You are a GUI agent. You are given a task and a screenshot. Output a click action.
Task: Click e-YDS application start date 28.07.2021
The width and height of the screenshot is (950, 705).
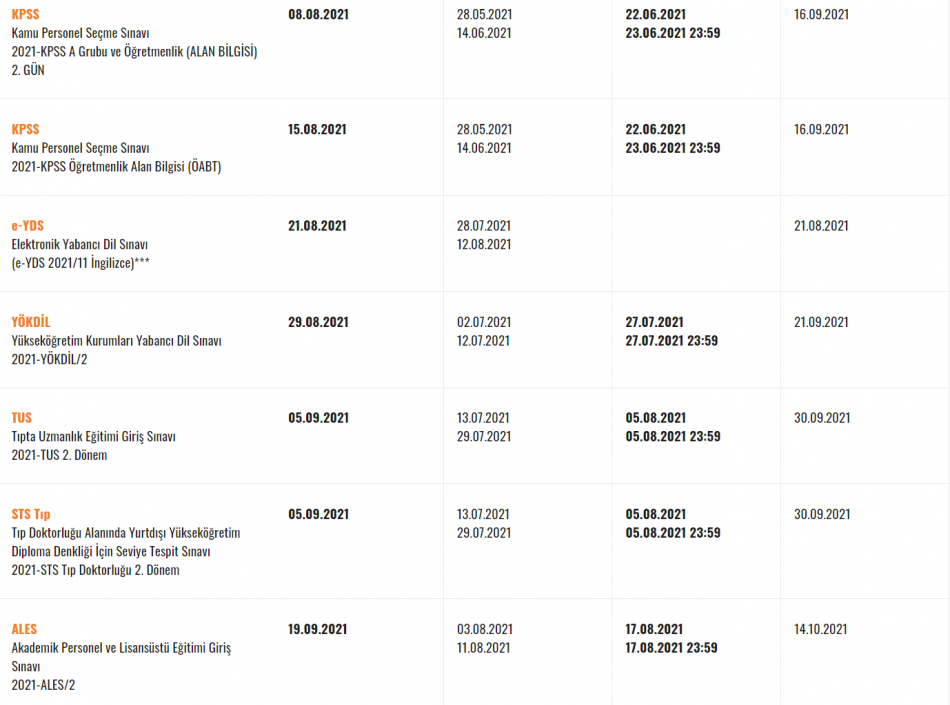[x=484, y=226]
